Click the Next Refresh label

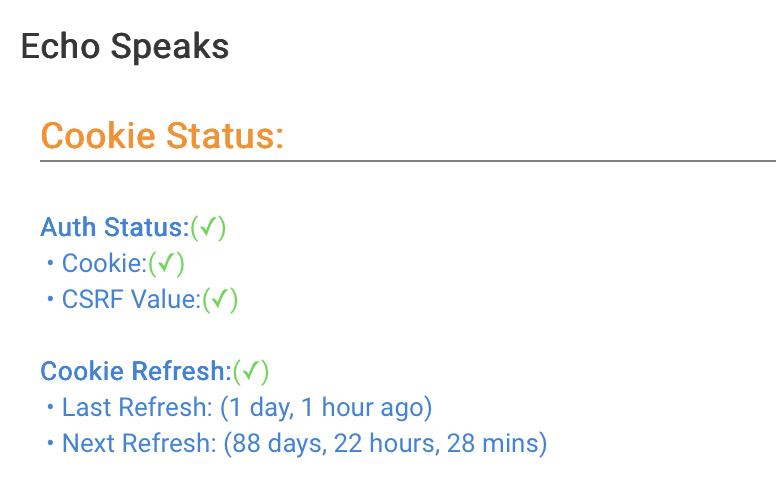coord(139,443)
